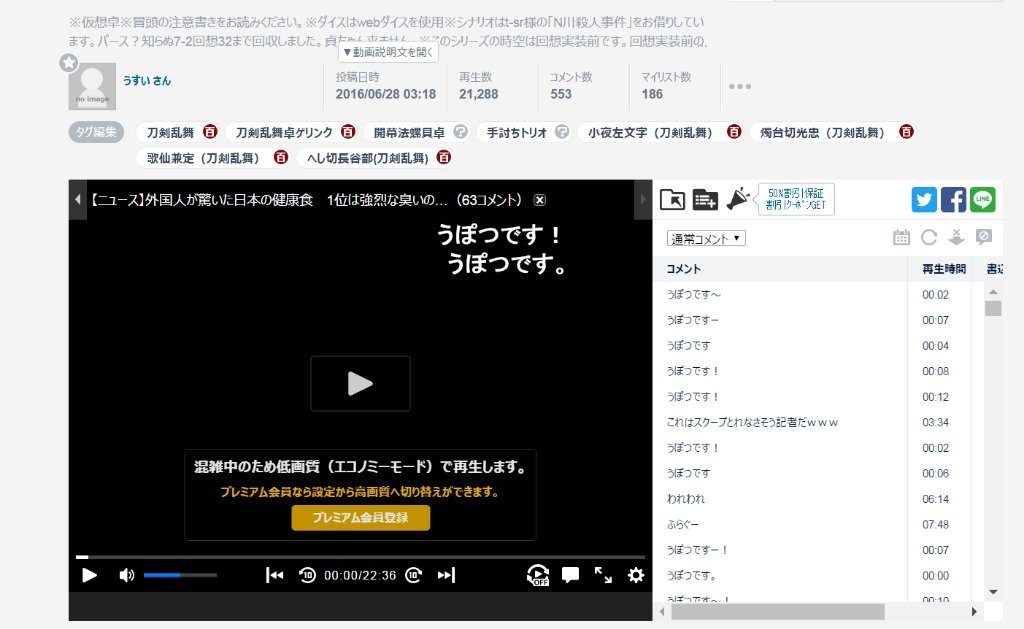Click the 21,288 view count
1024x629 pixels.
[x=479, y=94]
